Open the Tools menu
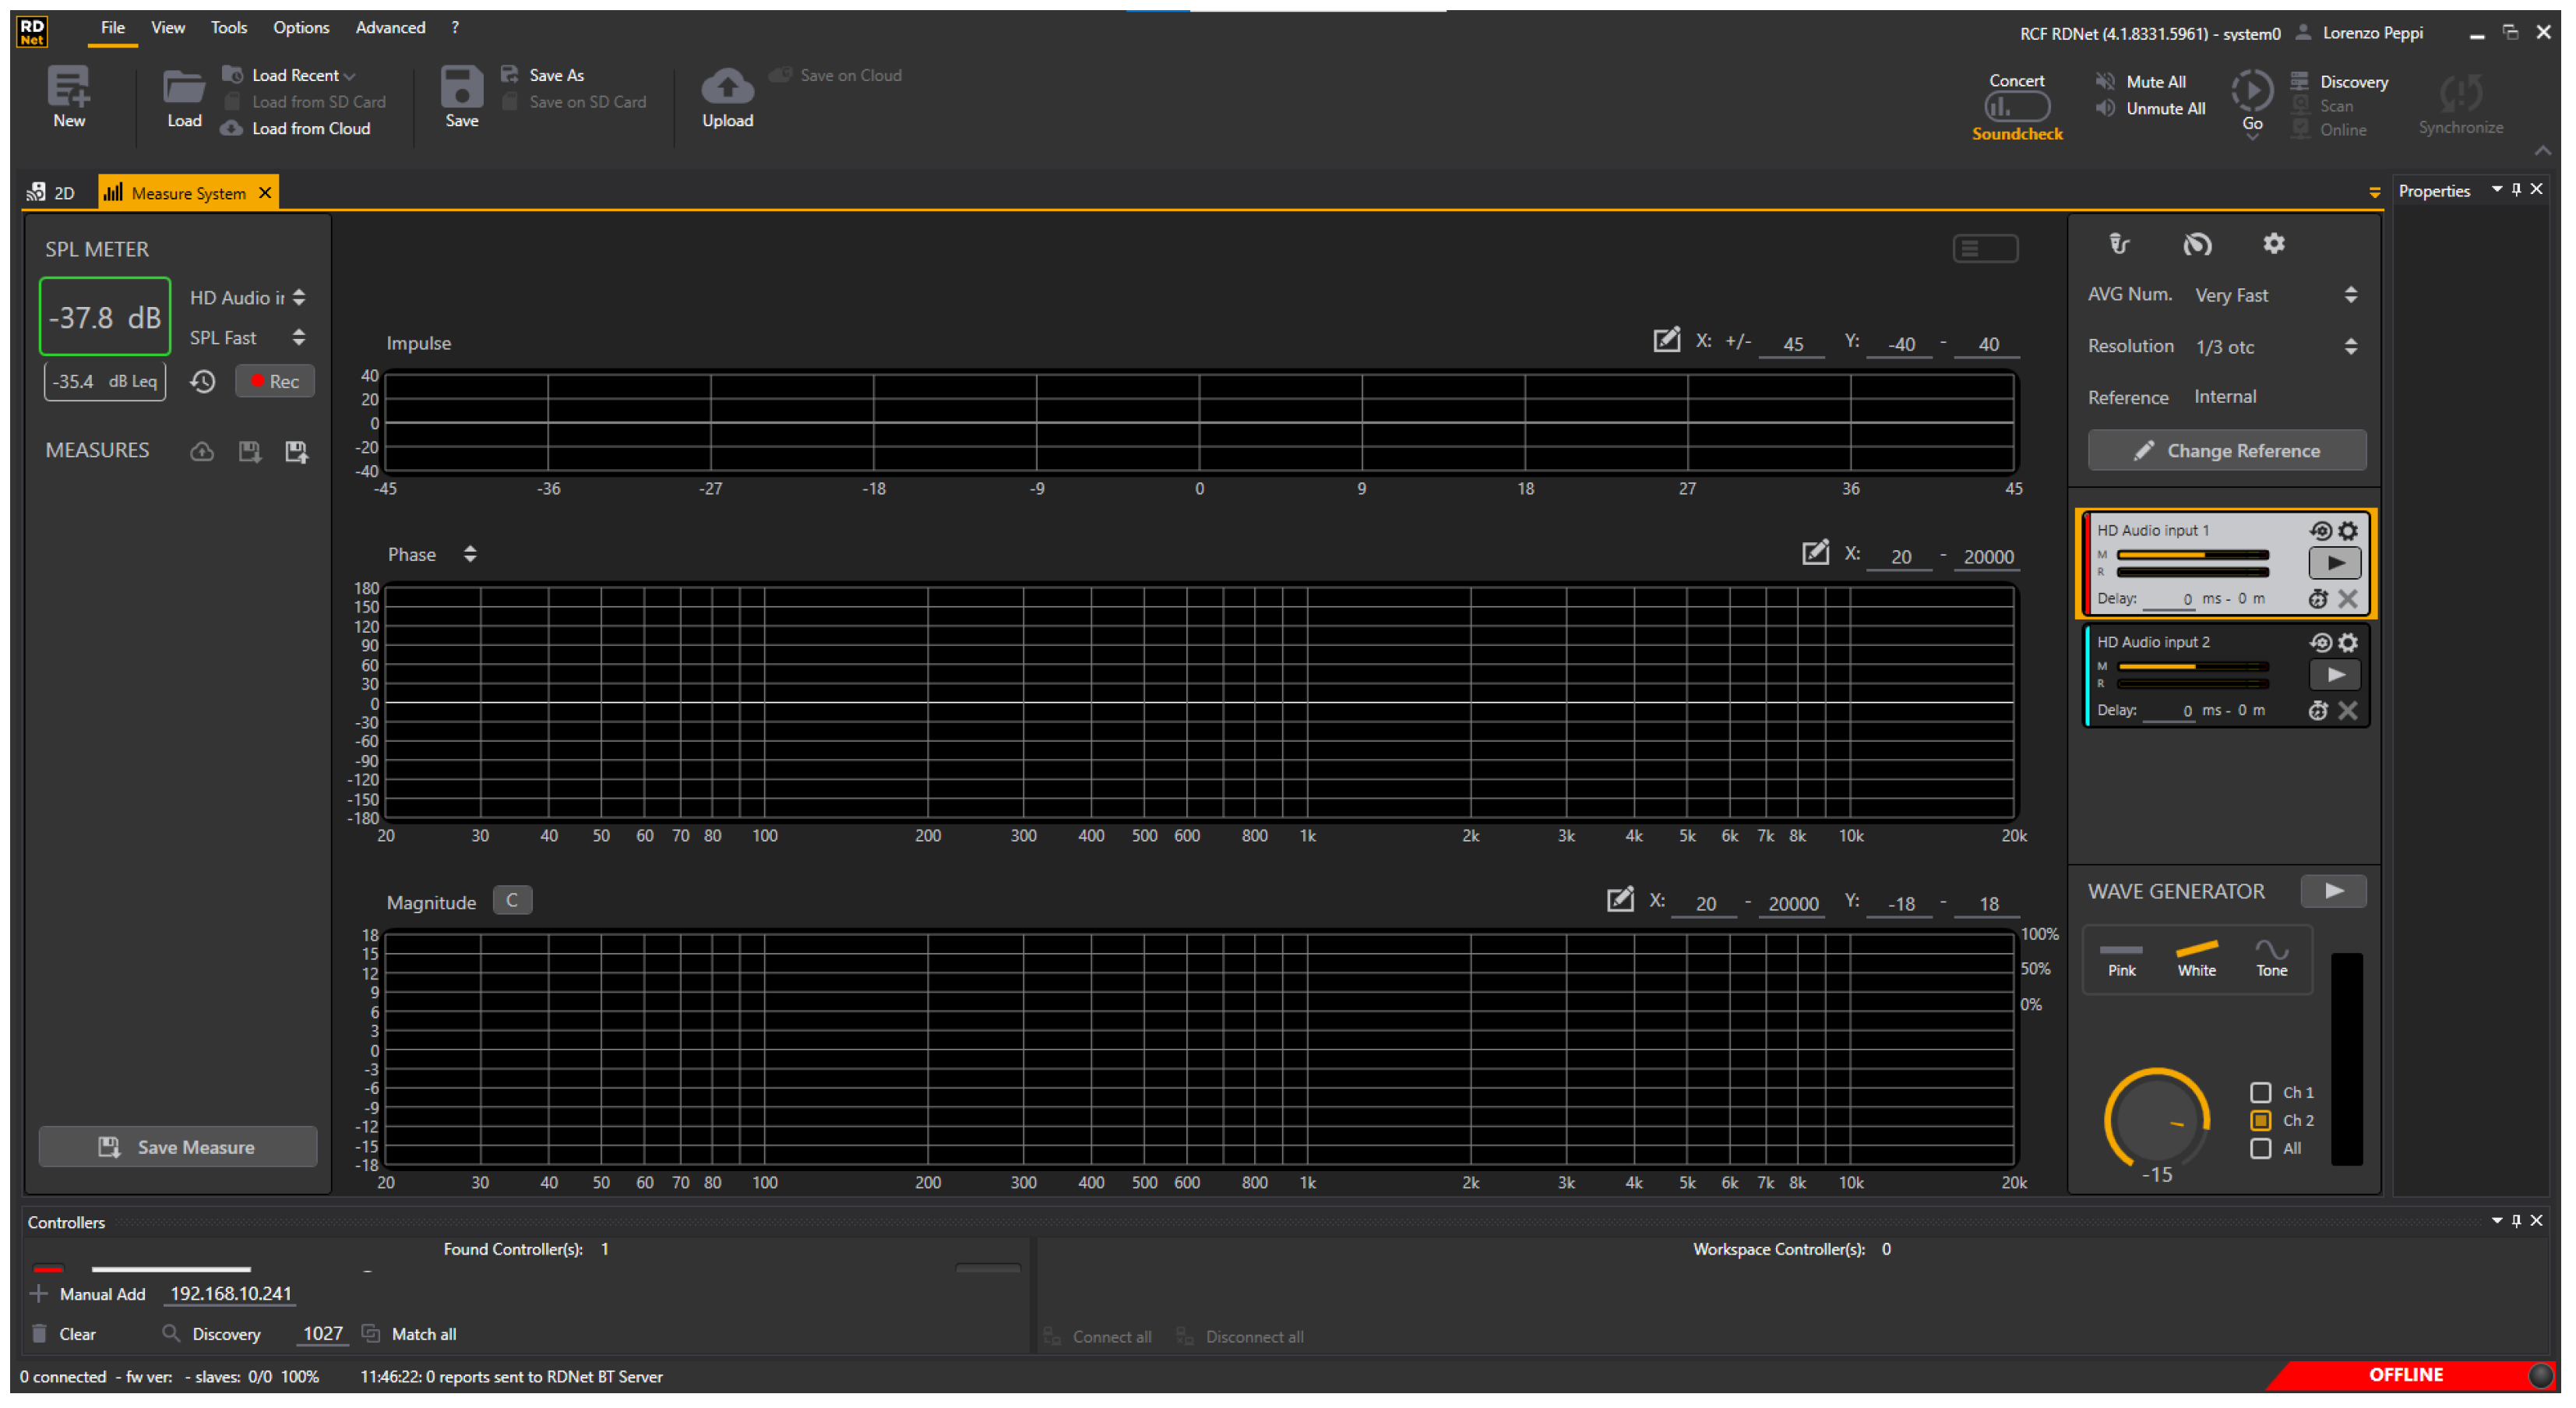Screen dimensions: 2576x1408 tap(228, 28)
